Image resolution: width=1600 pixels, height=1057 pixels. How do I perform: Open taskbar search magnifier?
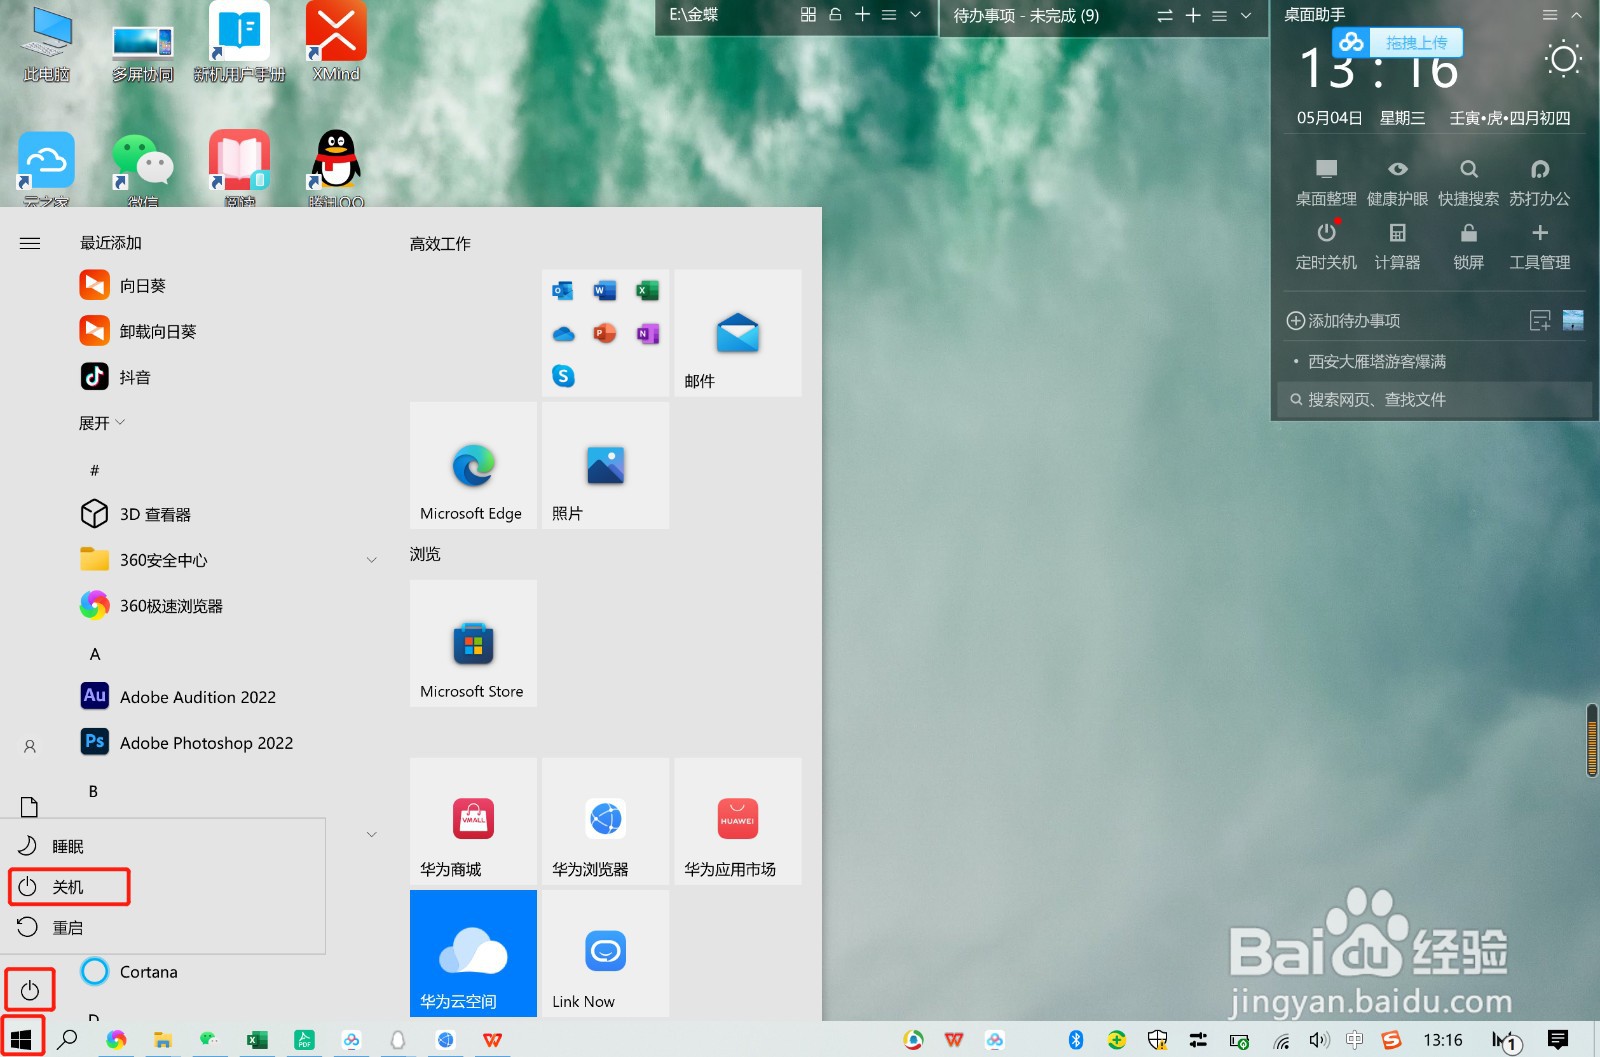67,1039
